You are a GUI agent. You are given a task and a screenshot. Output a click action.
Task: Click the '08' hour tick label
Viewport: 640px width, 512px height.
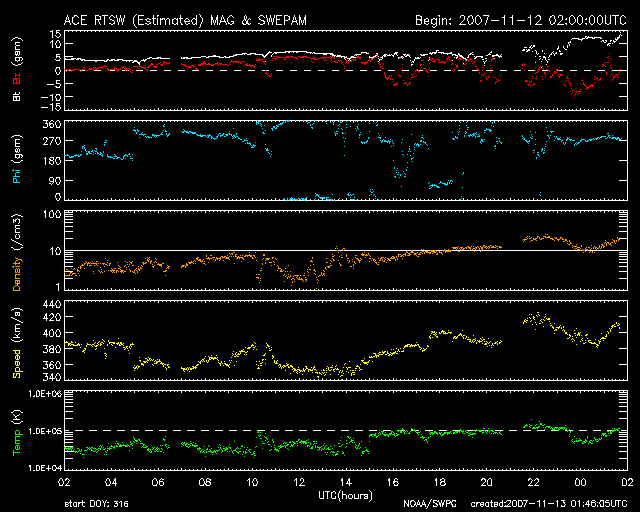pos(205,482)
